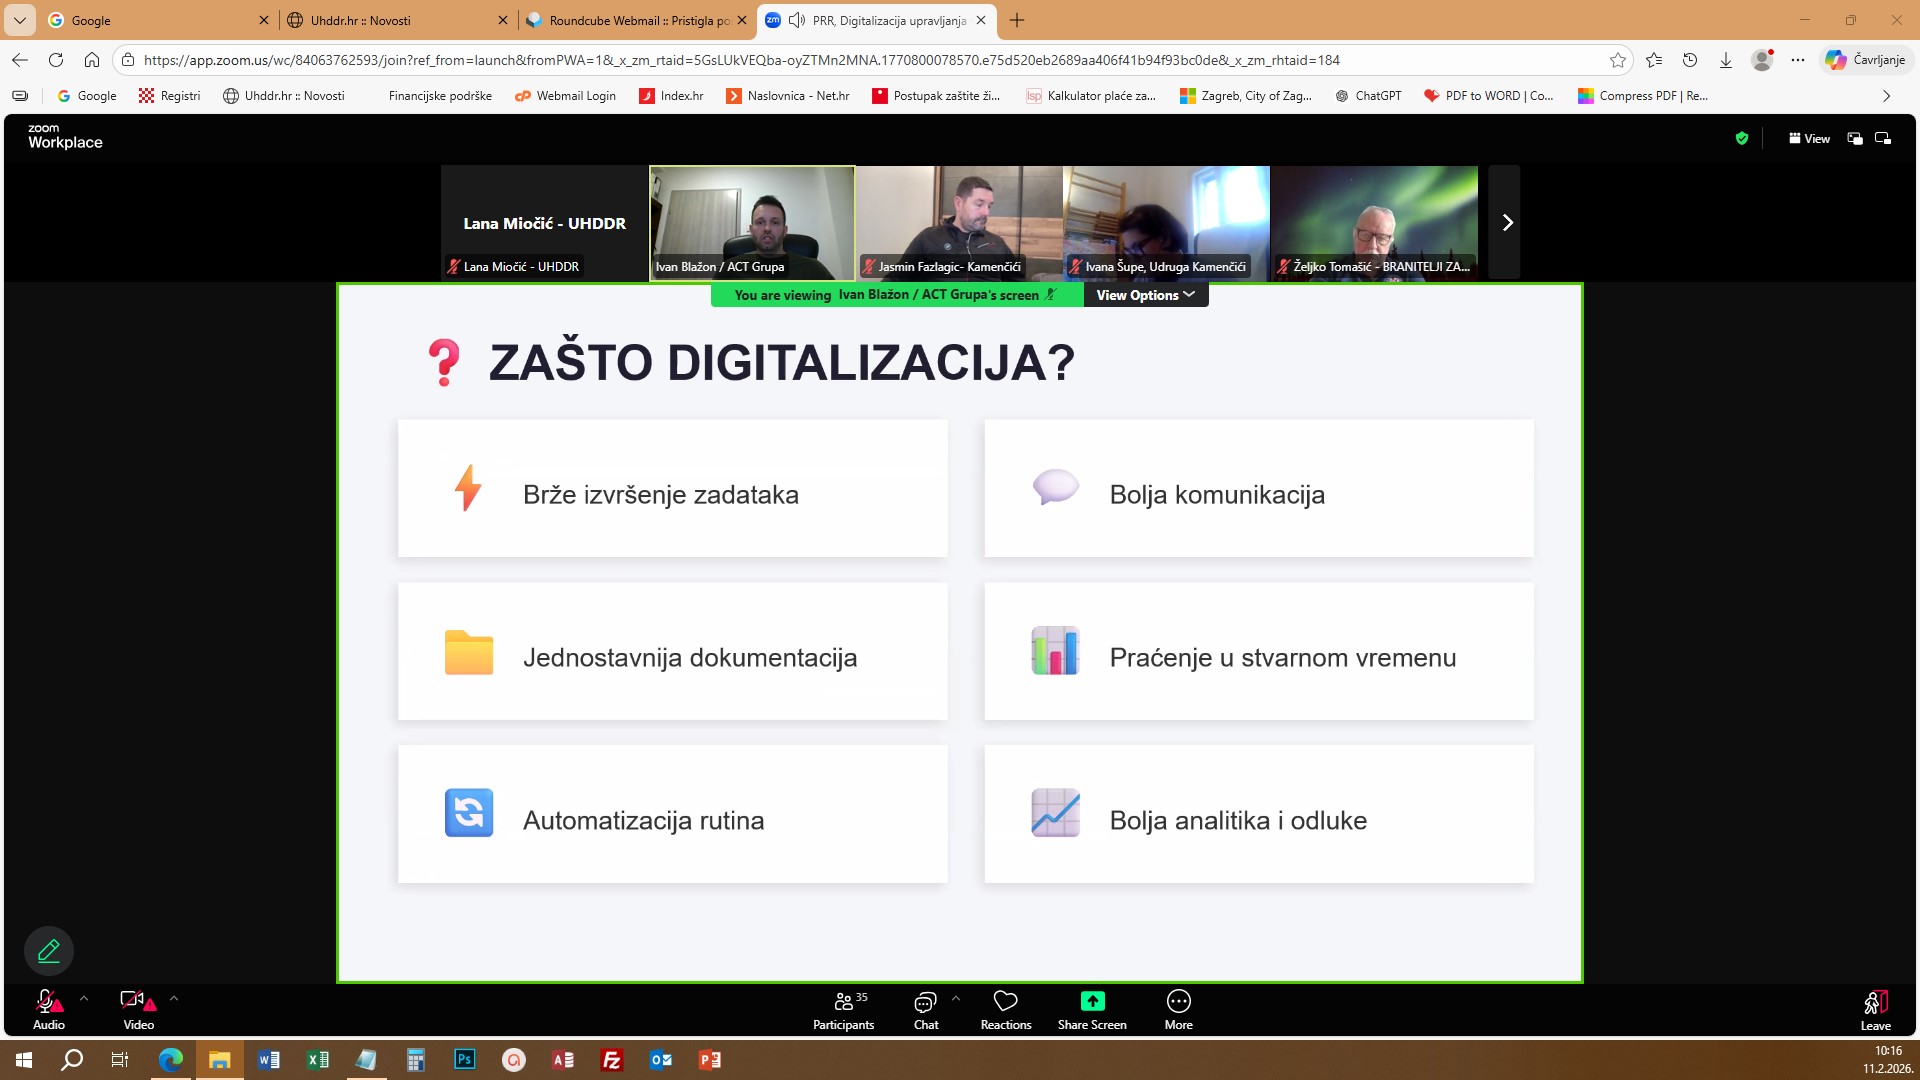The height and width of the screenshot is (1080, 1920).
Task: Click the encryption shield icon
Action: (x=1742, y=139)
